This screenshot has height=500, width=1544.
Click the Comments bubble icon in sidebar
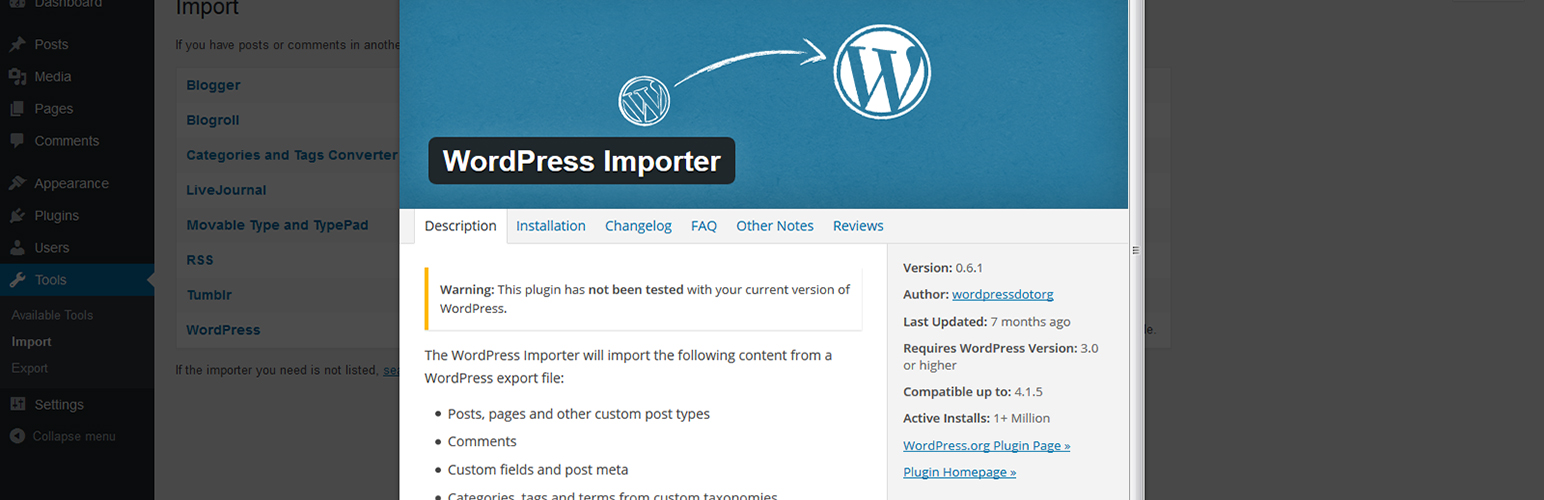17,140
